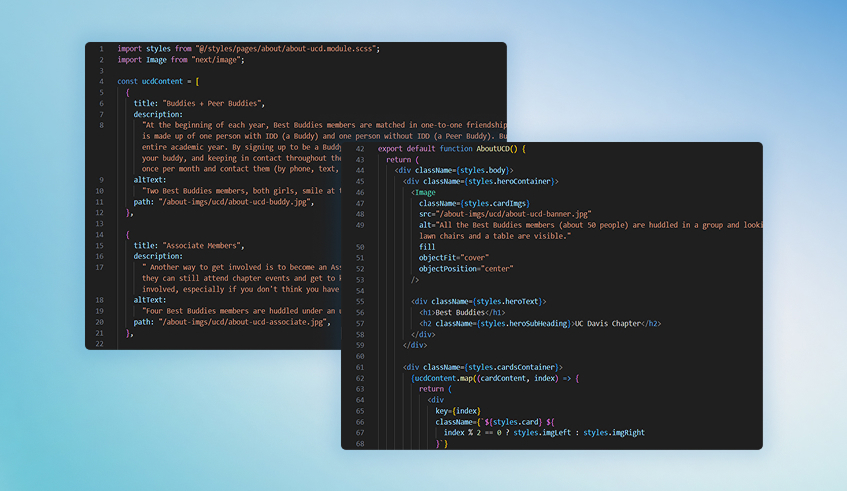Select the title "Associate Members" line

click(189, 246)
